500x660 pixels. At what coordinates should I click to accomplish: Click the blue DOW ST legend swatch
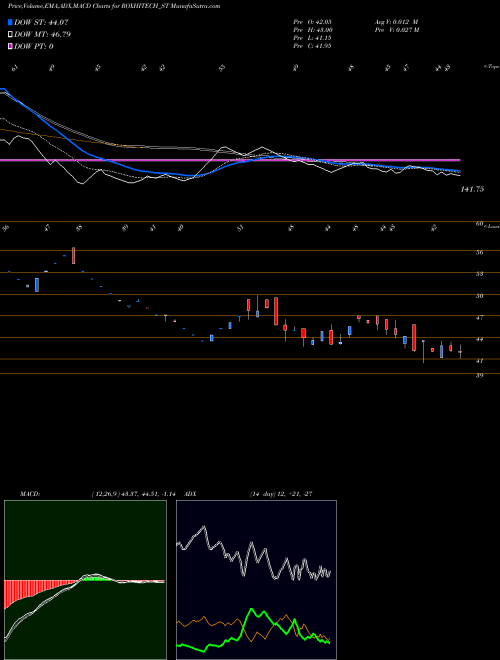[10, 22]
